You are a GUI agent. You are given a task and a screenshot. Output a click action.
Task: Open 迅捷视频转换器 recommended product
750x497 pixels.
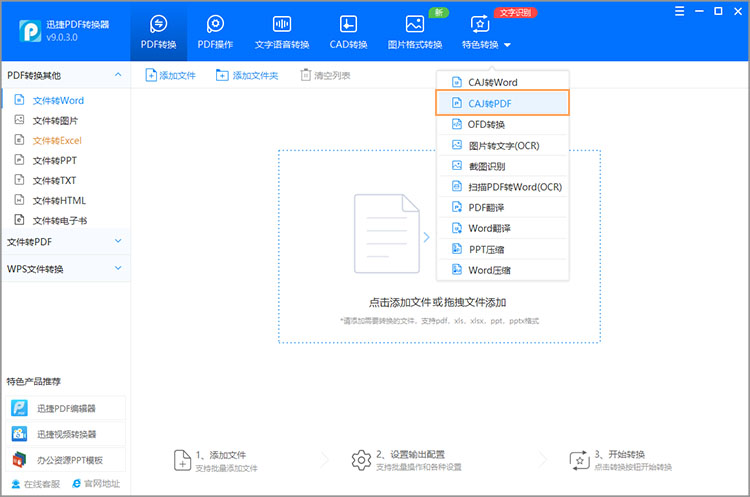coord(66,434)
